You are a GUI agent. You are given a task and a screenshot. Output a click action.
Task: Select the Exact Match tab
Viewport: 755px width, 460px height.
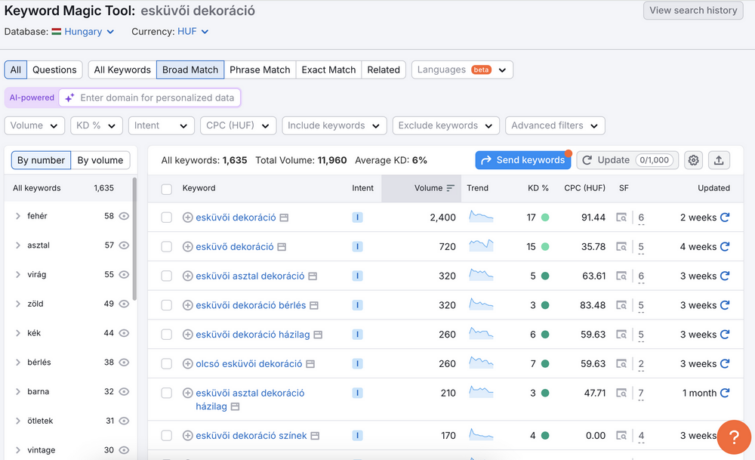tap(328, 70)
